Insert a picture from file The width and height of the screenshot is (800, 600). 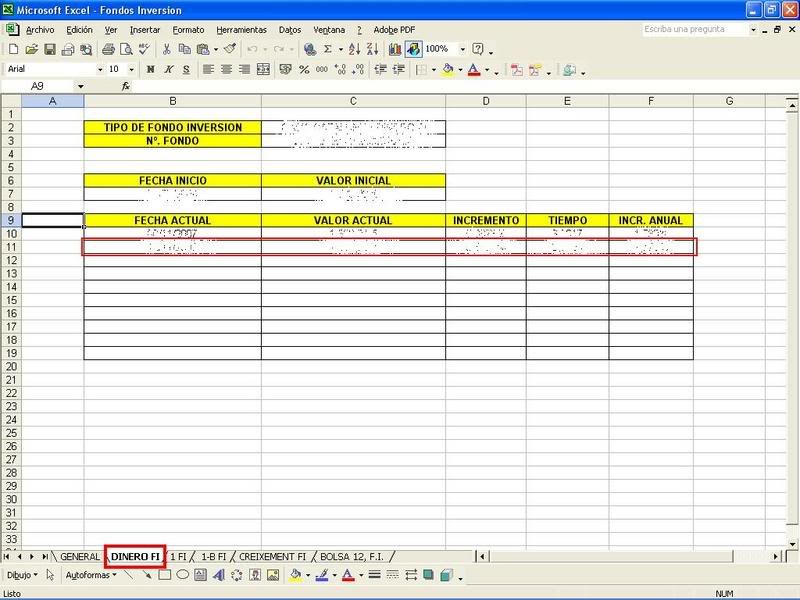(273, 576)
